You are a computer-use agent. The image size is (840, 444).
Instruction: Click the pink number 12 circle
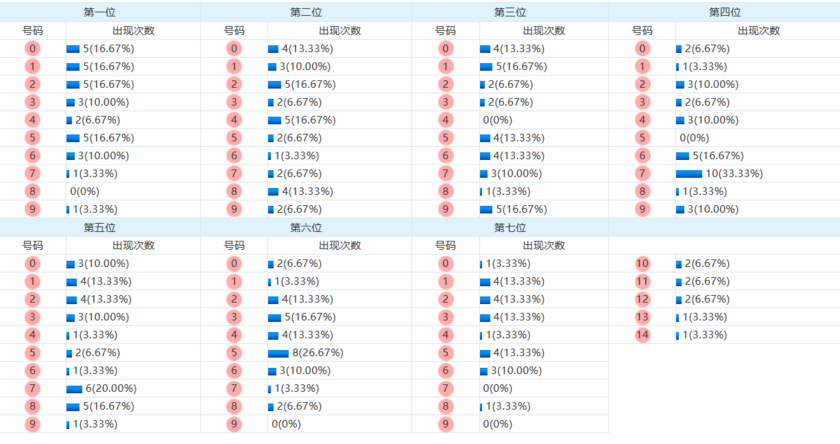point(641,299)
